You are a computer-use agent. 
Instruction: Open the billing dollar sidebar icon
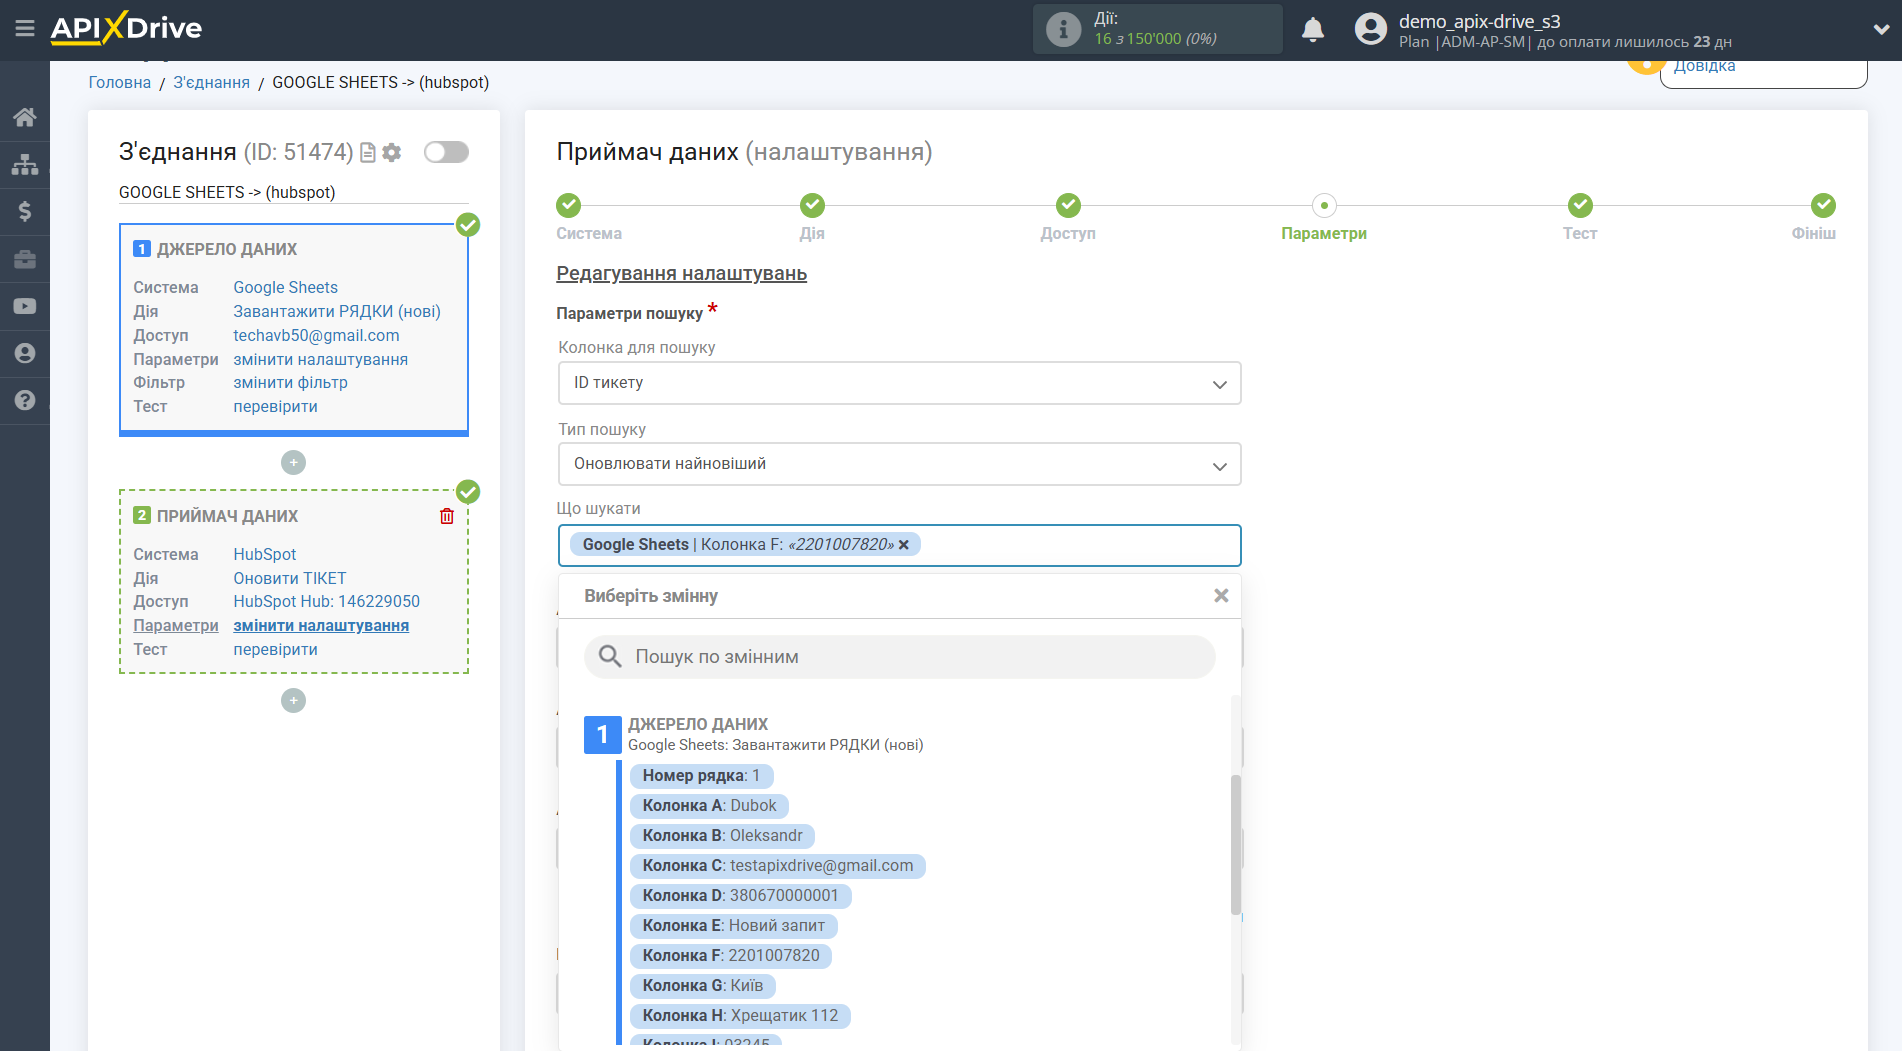(25, 211)
